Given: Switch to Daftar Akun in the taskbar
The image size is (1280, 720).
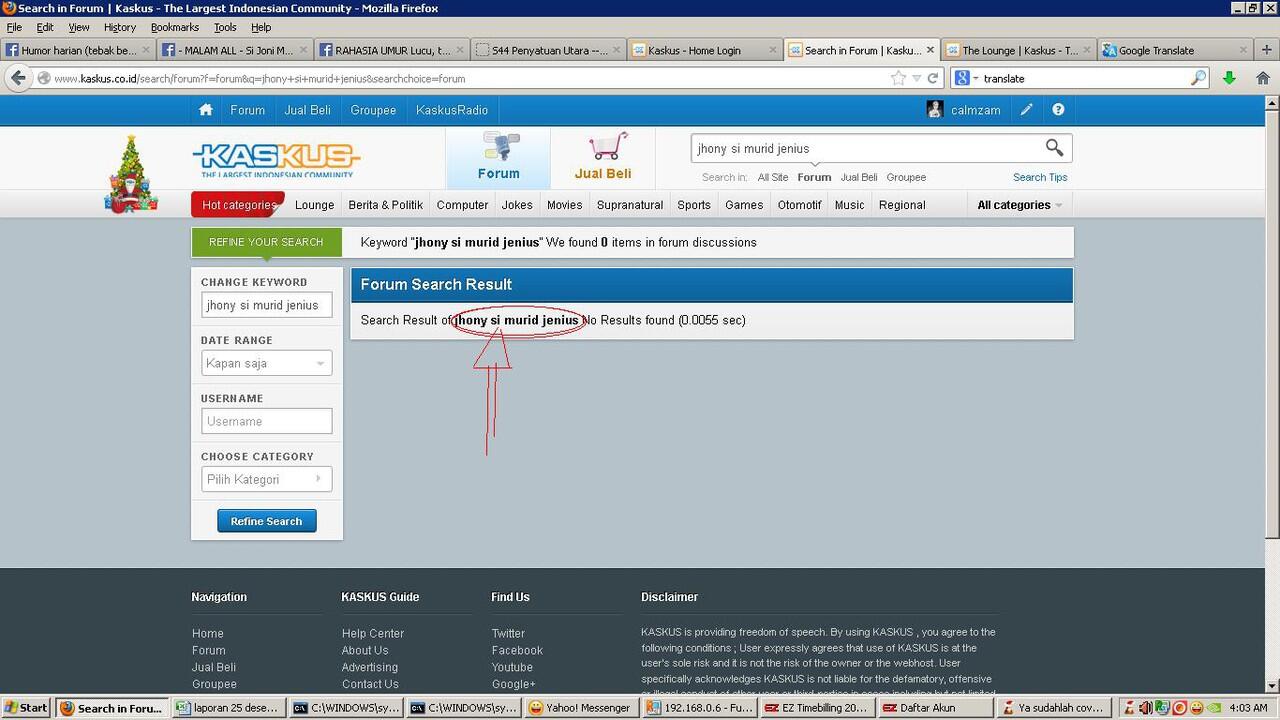Looking at the screenshot, I should (936, 707).
